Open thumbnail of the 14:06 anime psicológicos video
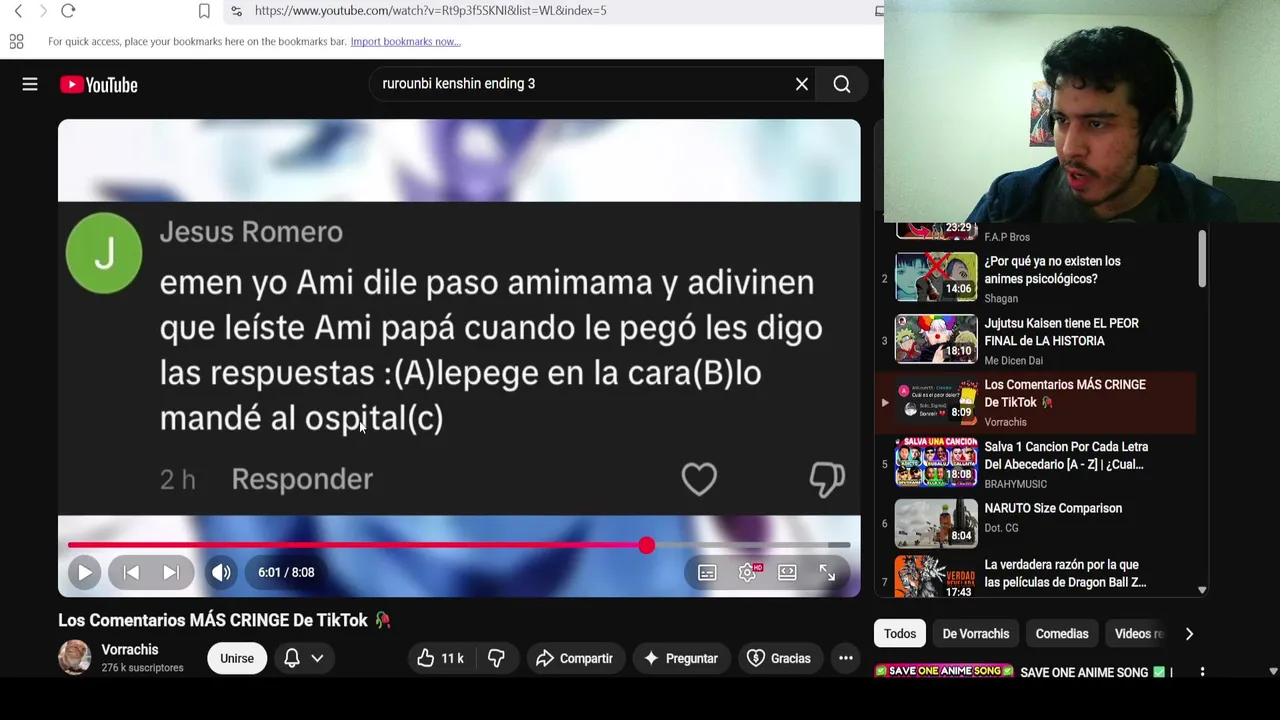The width and height of the screenshot is (1280, 720). (936, 277)
